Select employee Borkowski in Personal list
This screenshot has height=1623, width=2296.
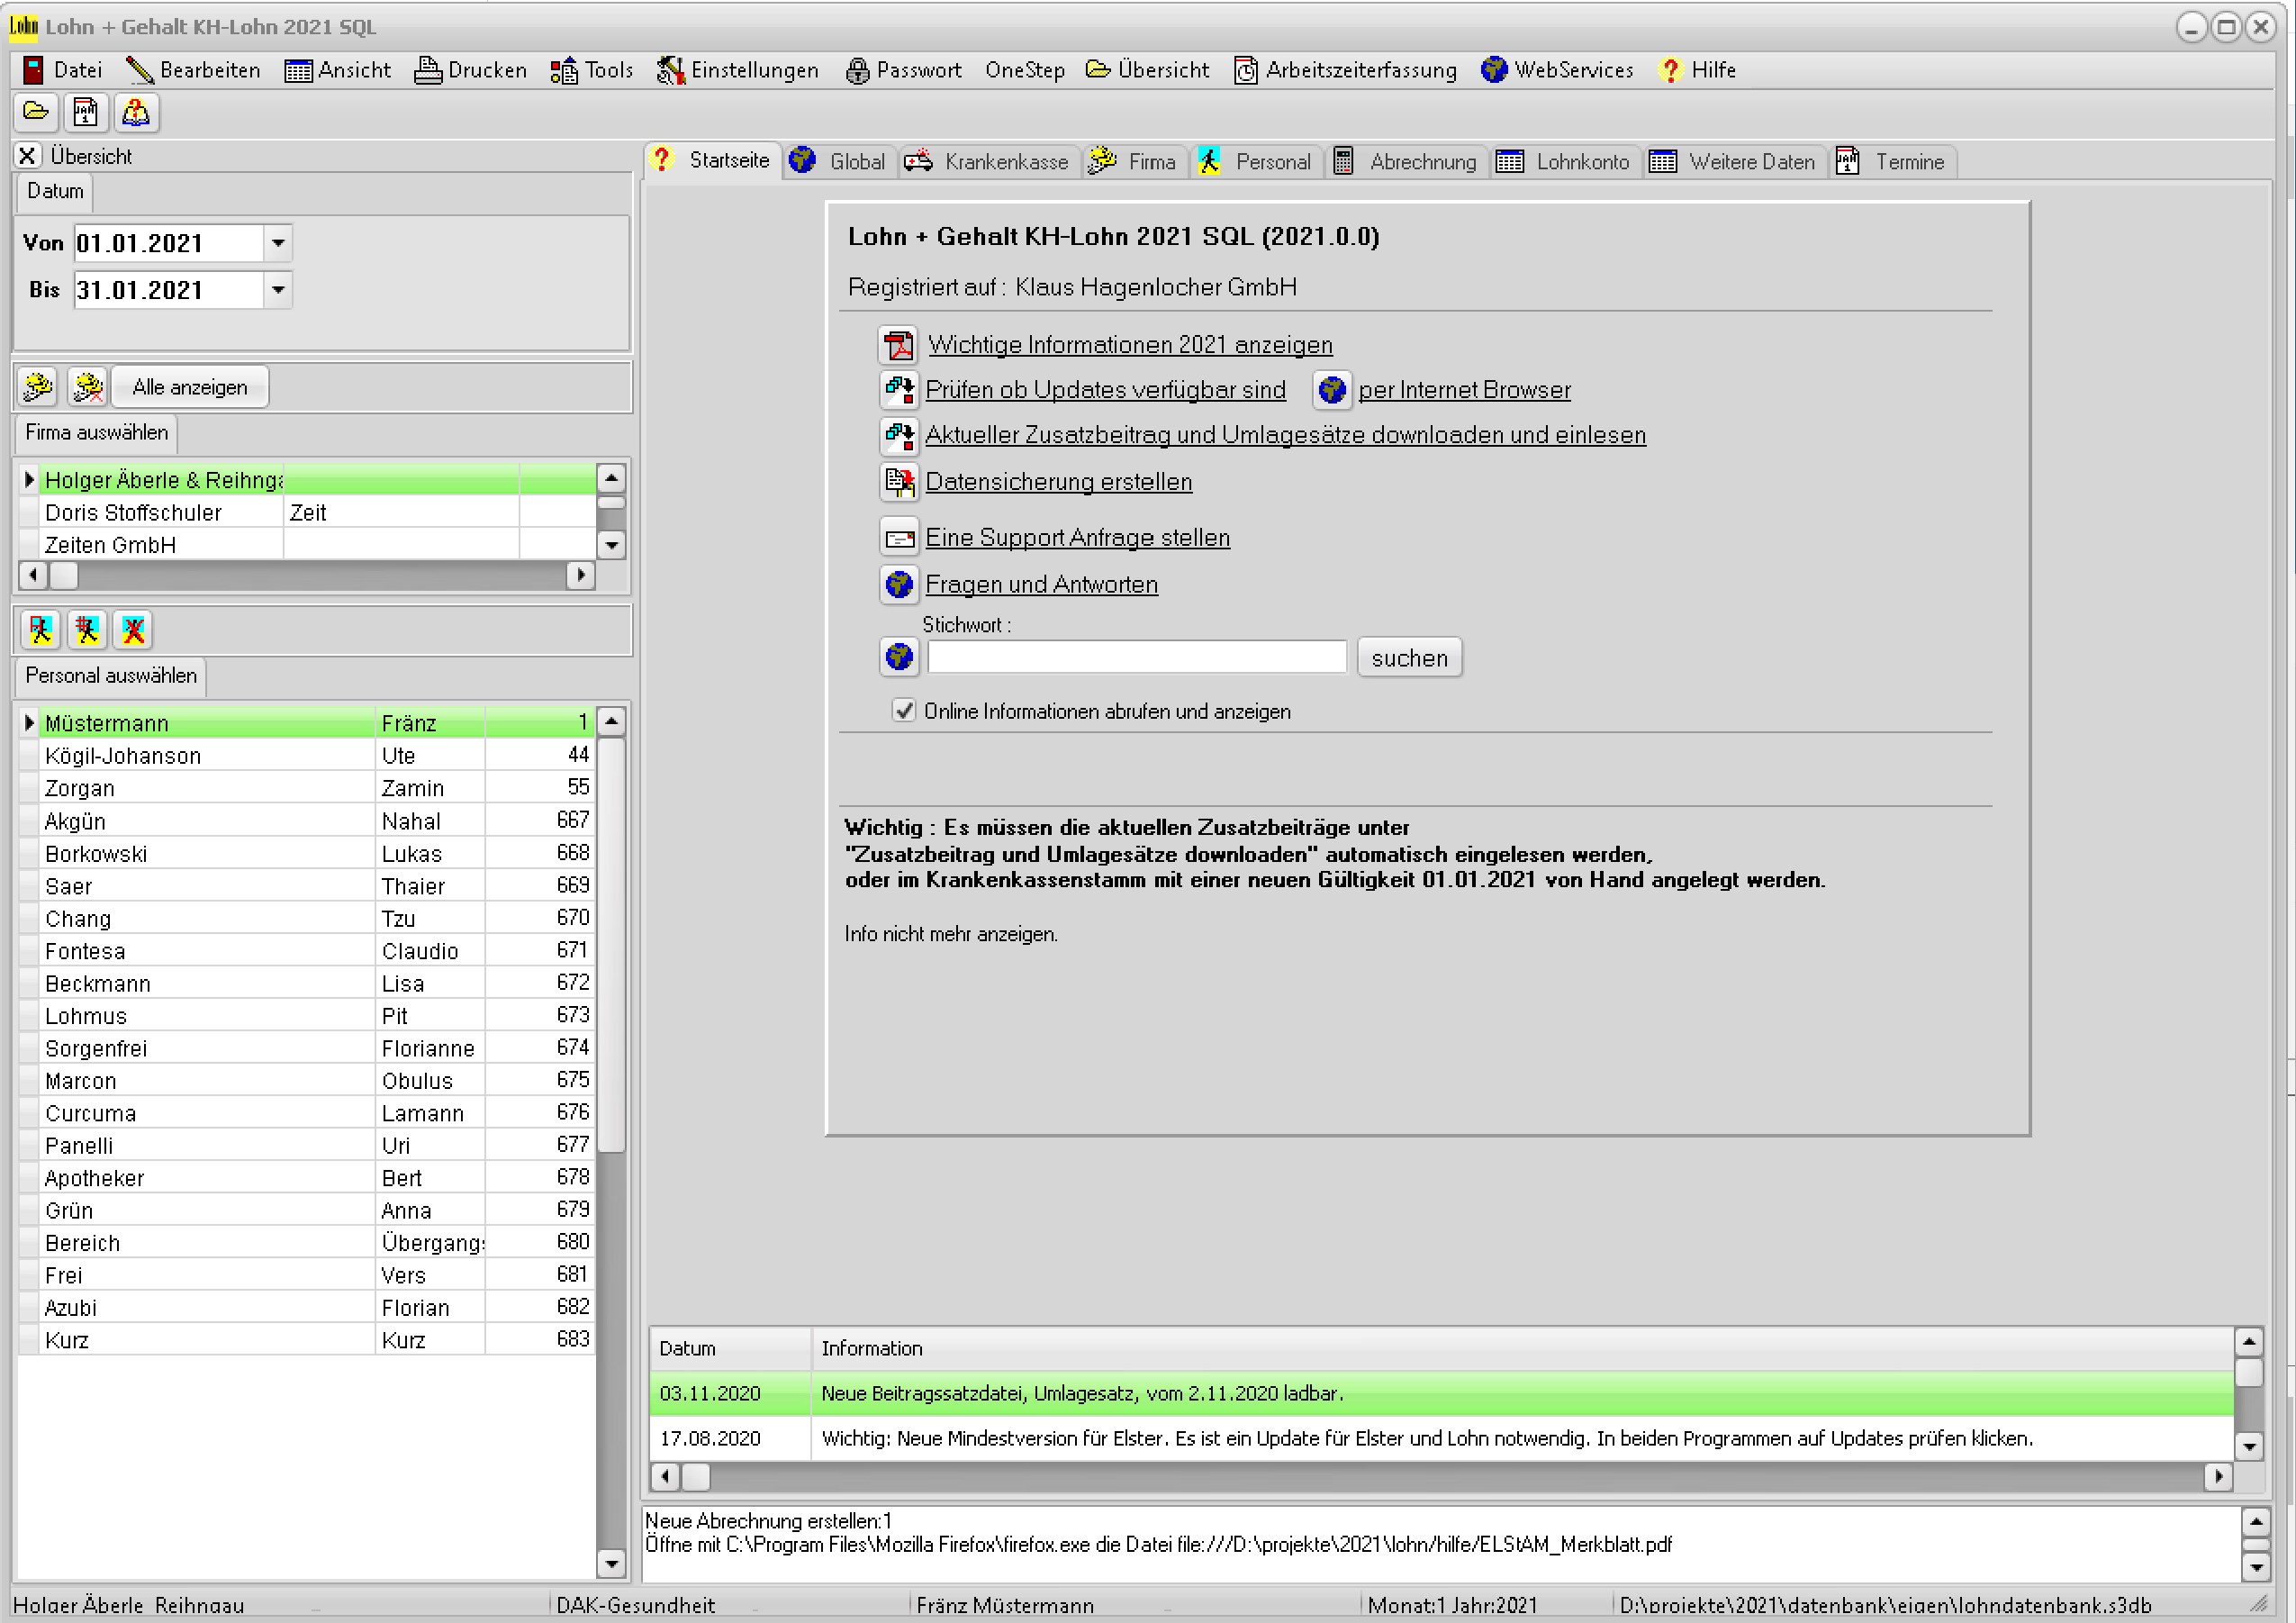point(307,853)
